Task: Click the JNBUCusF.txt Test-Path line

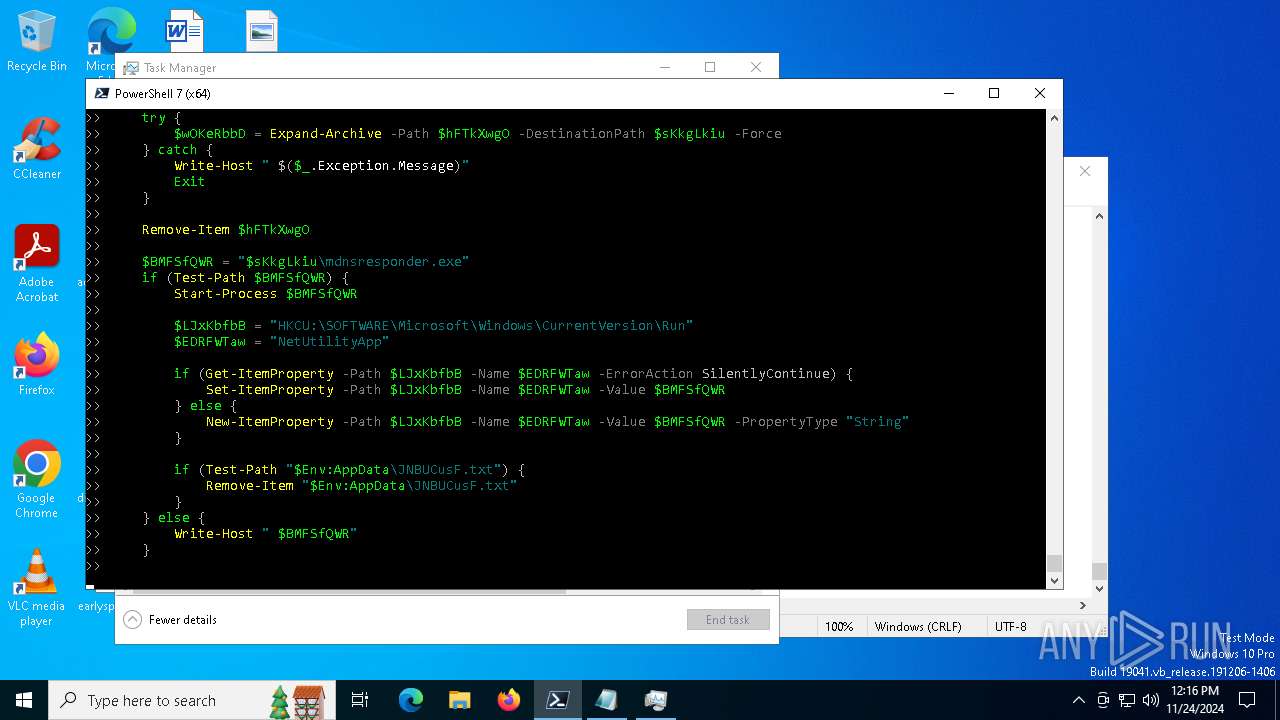Action: [x=349, y=470]
